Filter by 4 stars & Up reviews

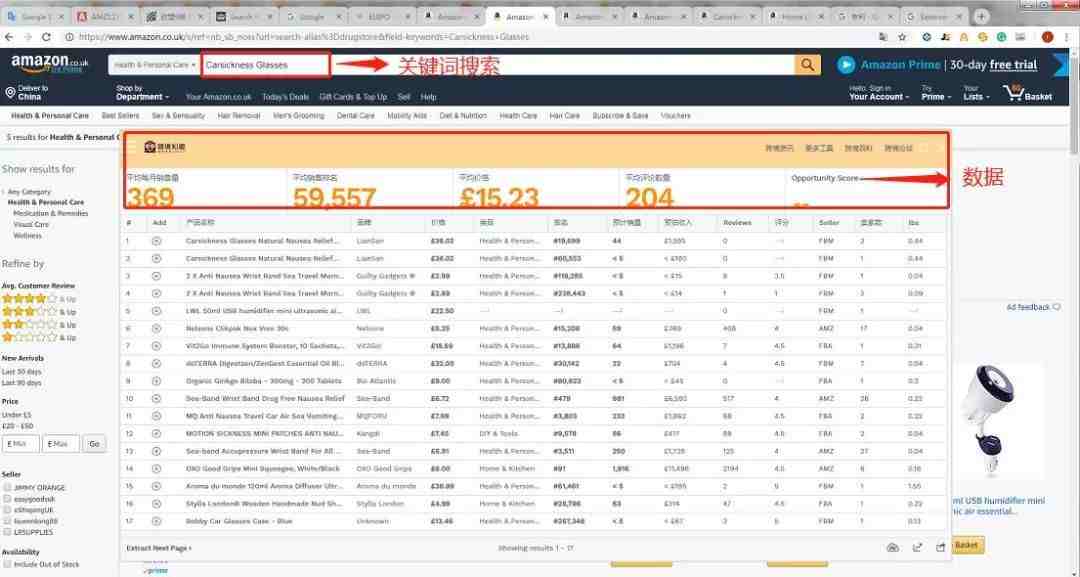(39, 299)
